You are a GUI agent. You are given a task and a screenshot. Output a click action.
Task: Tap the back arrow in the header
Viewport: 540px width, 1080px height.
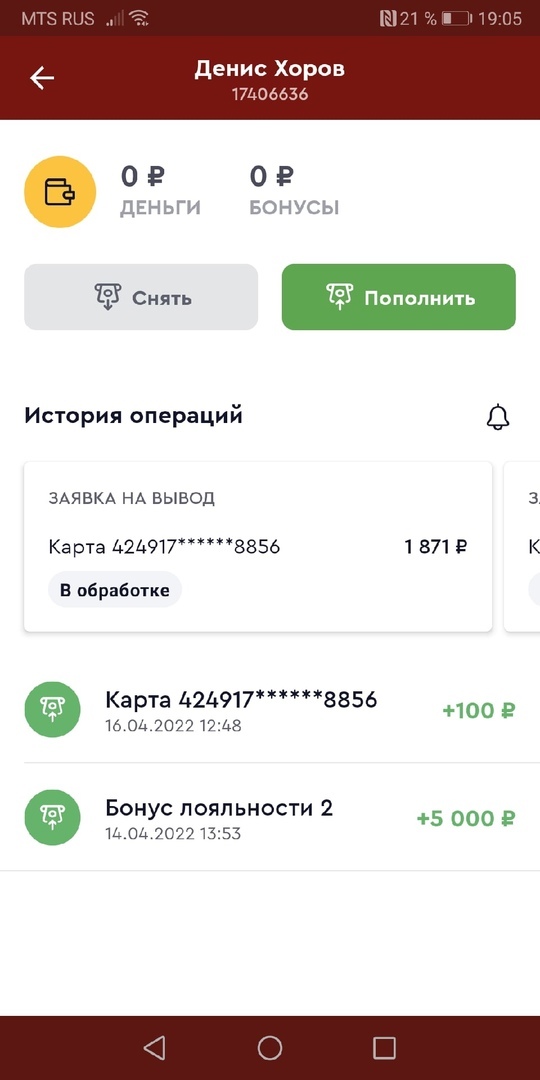(42, 79)
